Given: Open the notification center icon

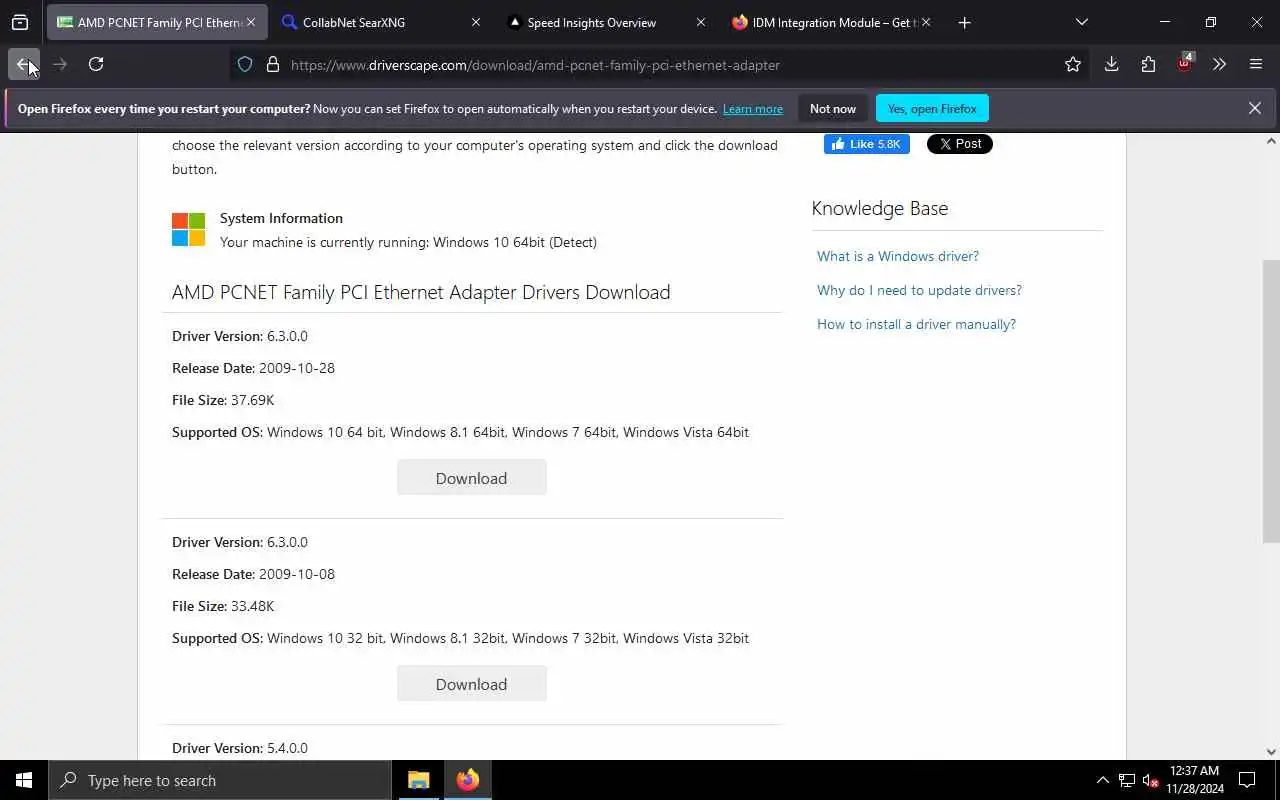Looking at the screenshot, I should coord(1247,780).
